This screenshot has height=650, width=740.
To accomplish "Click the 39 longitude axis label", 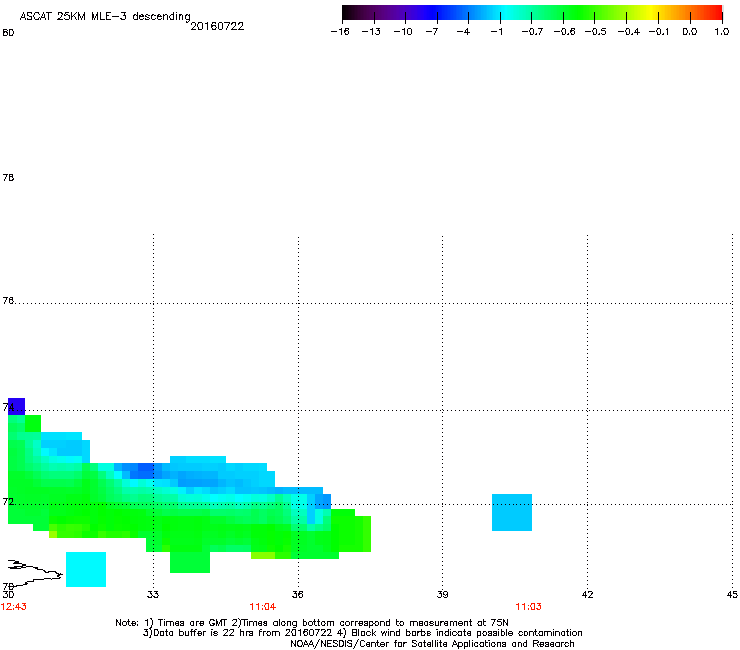I will (x=442, y=594).
